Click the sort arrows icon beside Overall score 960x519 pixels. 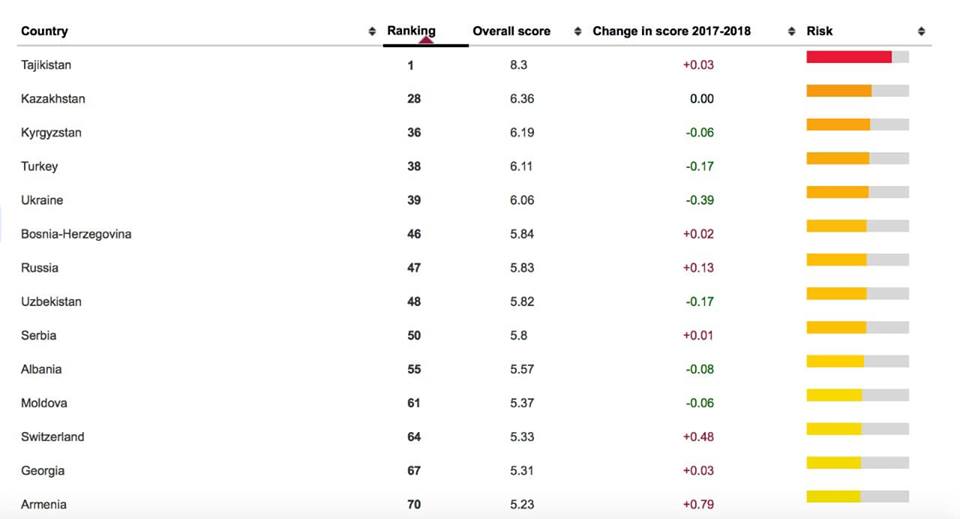click(578, 32)
